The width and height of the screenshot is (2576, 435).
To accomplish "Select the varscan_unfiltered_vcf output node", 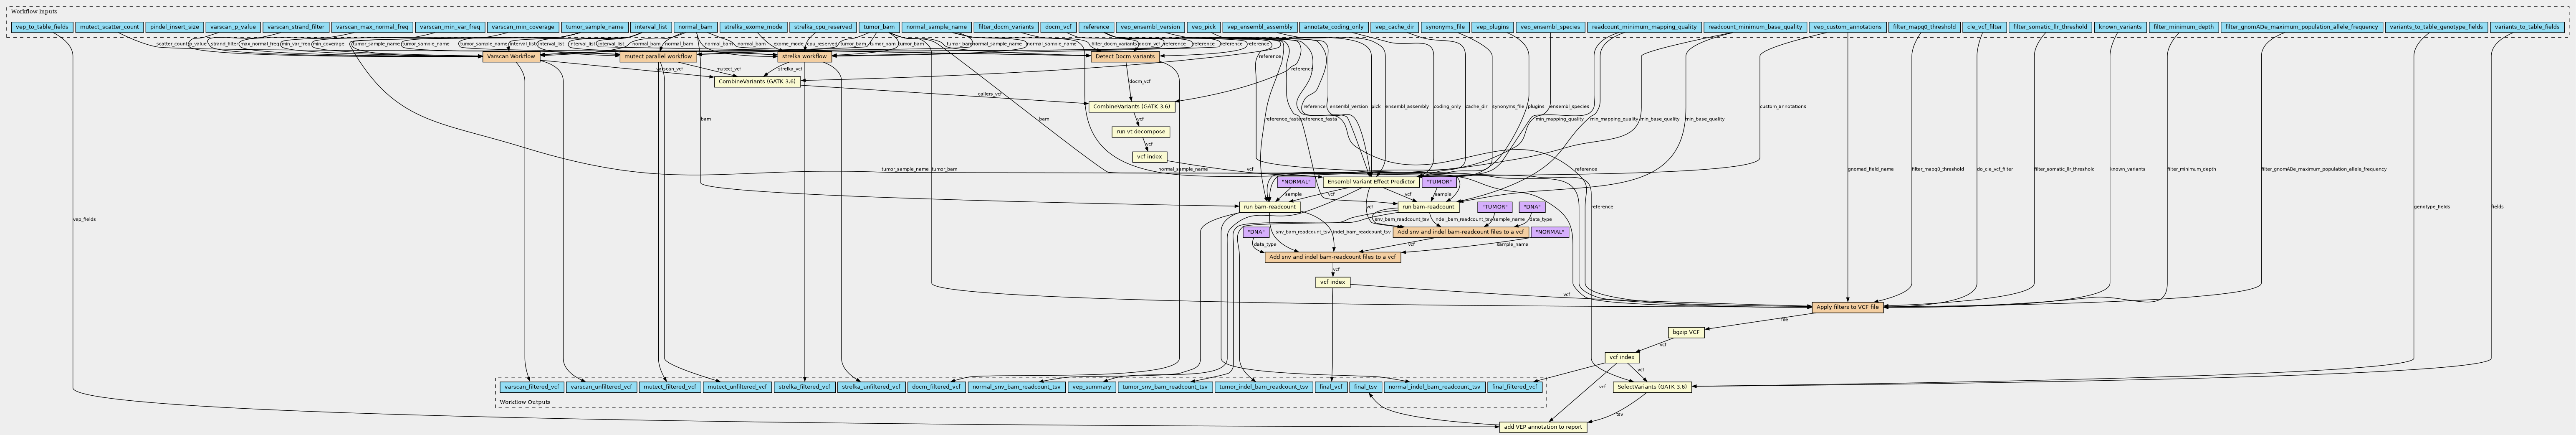I will coord(601,386).
